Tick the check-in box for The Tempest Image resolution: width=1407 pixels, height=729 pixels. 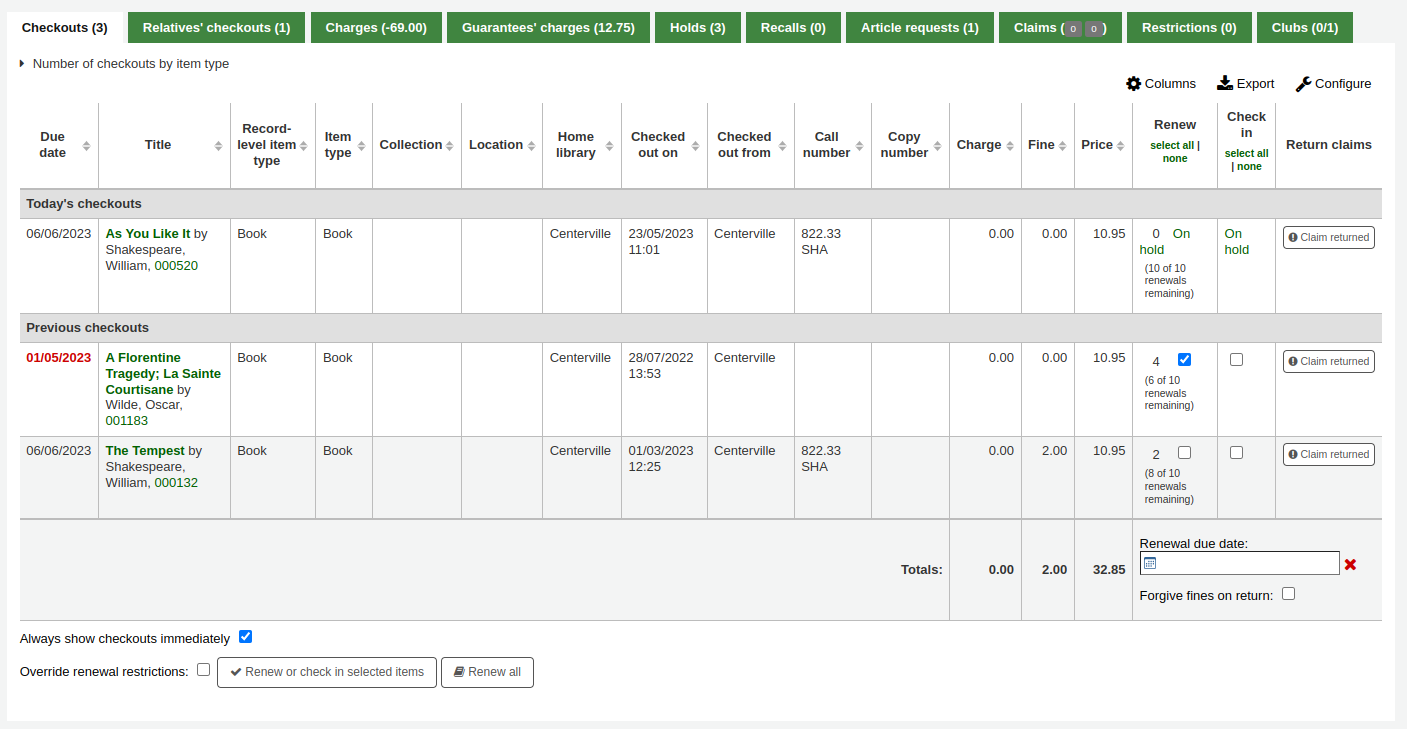point(1236,453)
